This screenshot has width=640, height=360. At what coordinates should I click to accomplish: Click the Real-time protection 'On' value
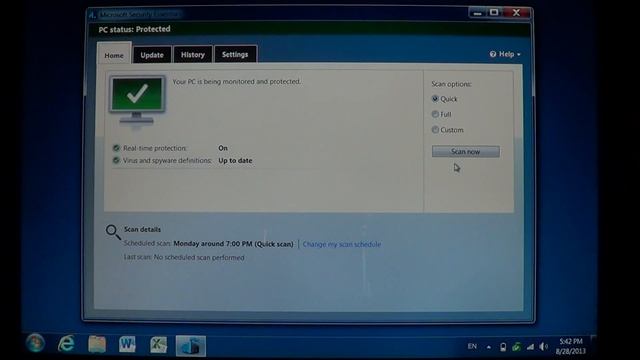(x=223, y=148)
